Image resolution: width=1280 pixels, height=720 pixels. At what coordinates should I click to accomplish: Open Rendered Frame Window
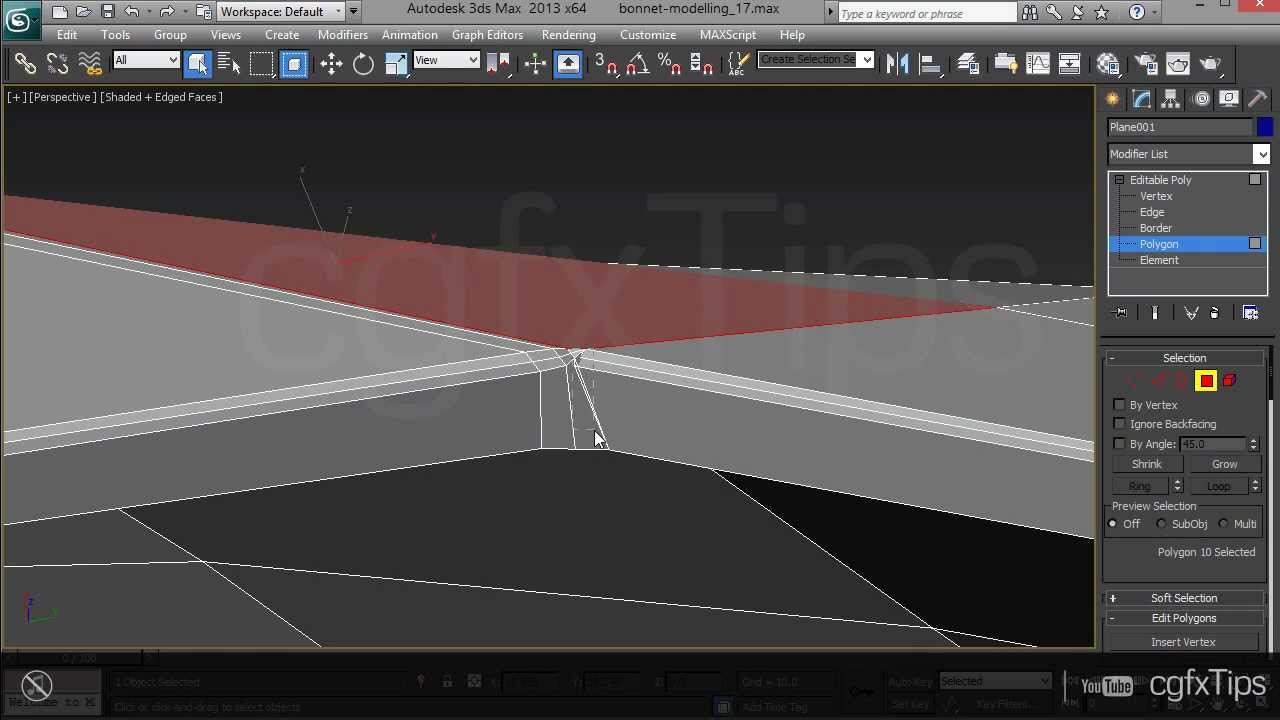click(x=1178, y=64)
